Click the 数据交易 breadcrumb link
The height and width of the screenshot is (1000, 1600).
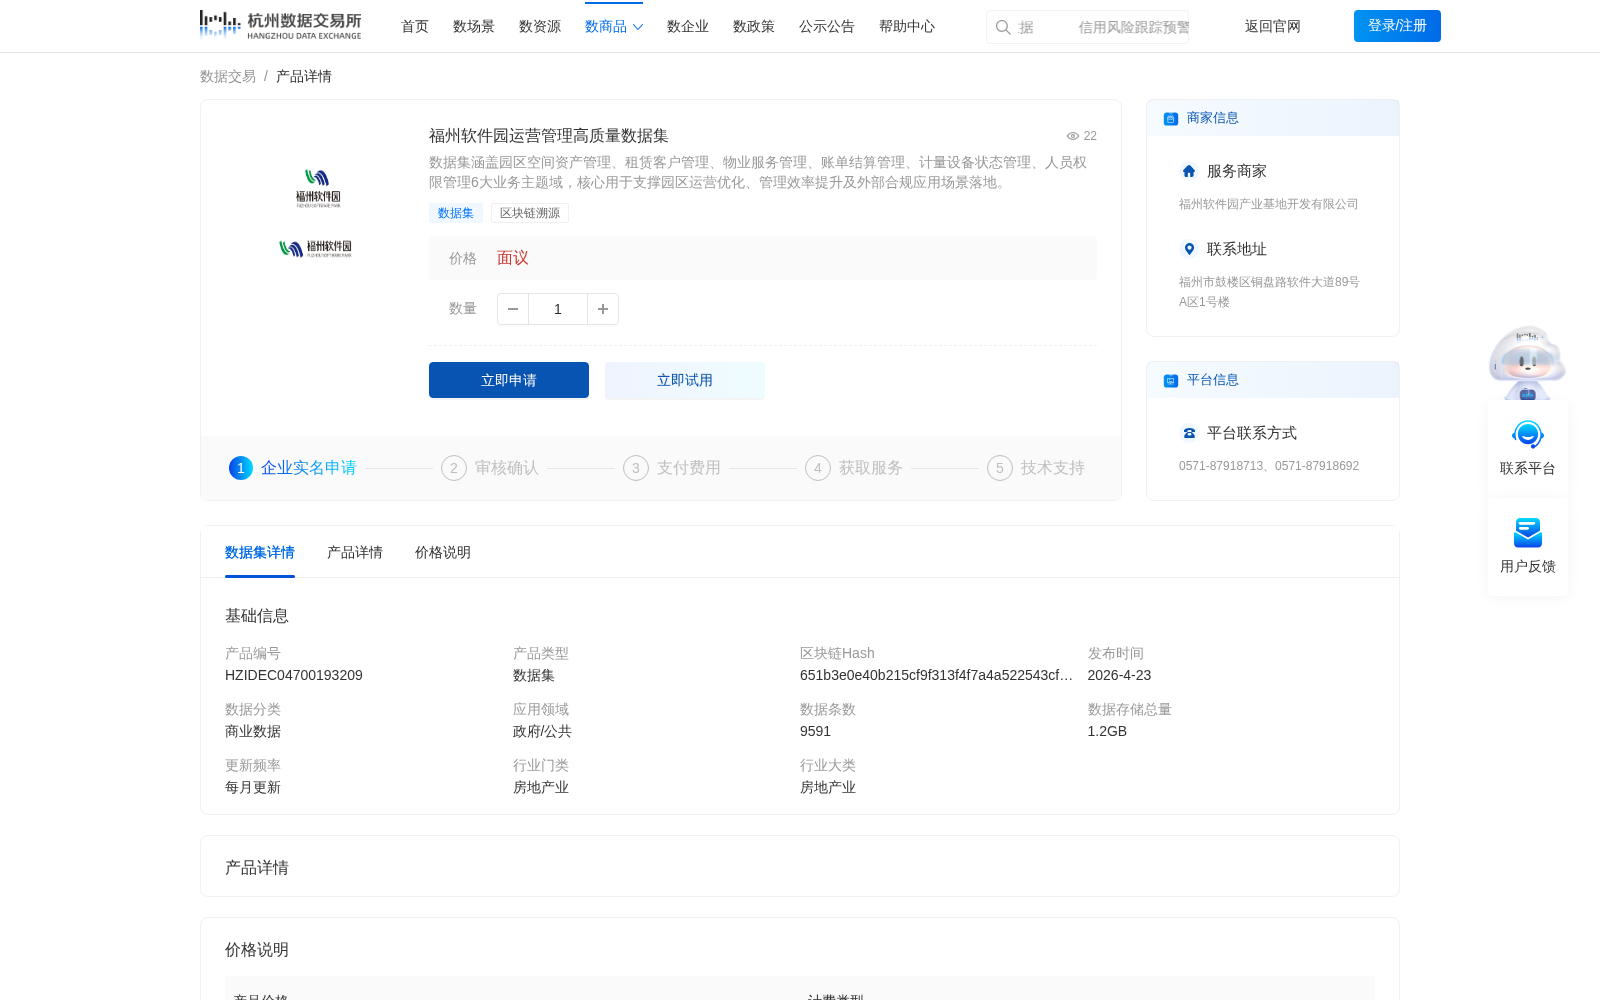point(228,76)
